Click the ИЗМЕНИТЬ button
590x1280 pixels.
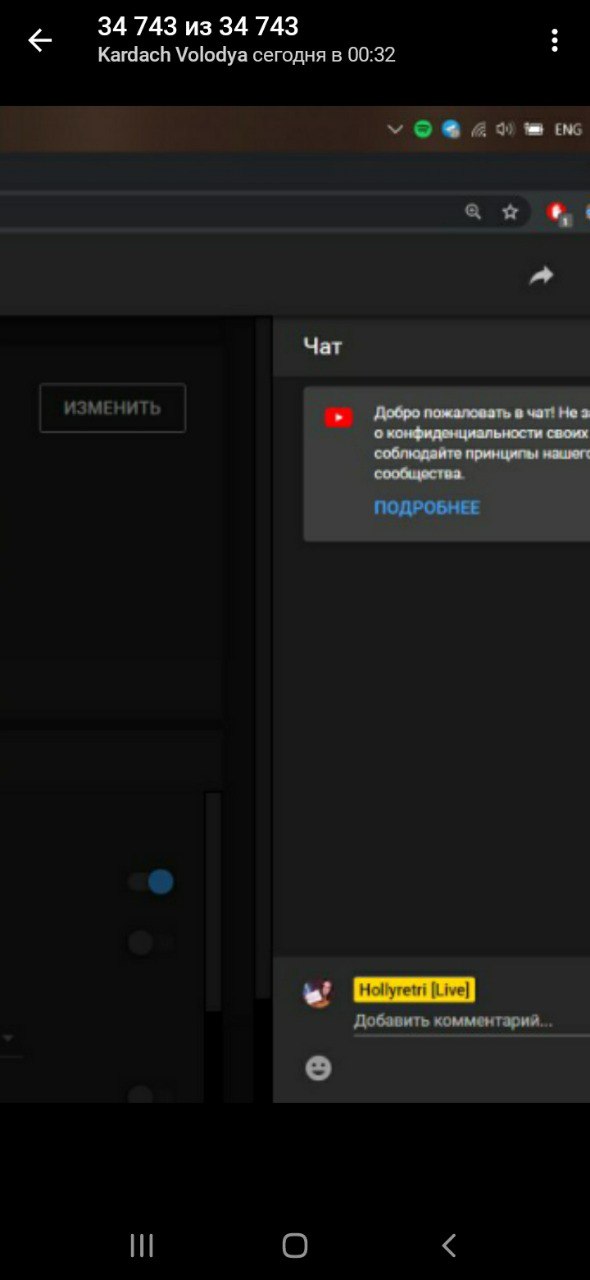pyautogui.click(x=113, y=408)
